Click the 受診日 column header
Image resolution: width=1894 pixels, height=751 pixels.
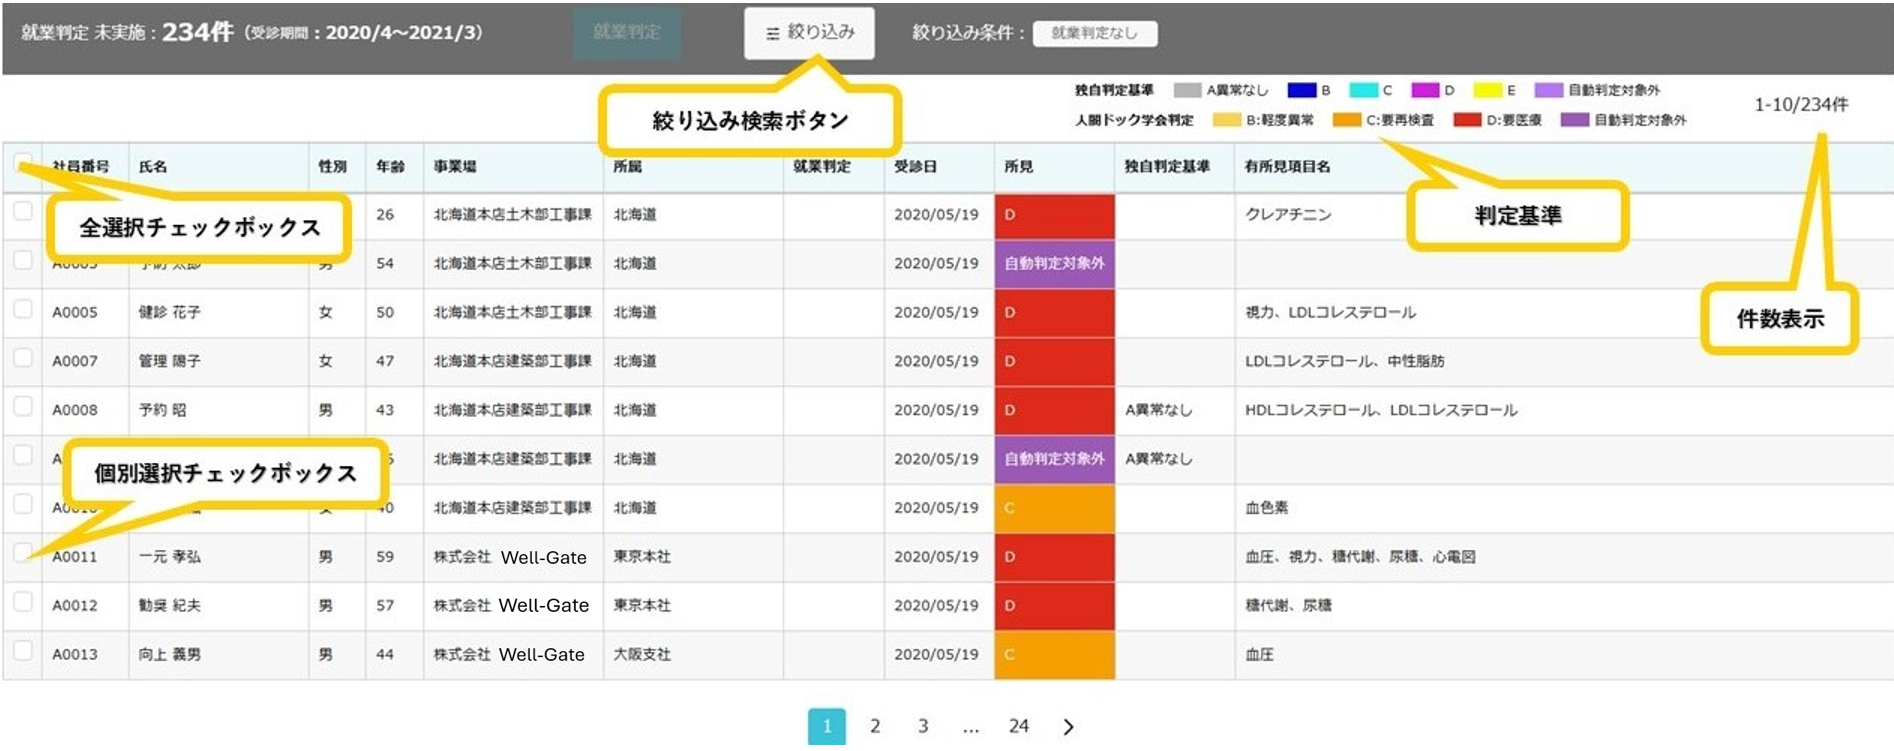[915, 167]
